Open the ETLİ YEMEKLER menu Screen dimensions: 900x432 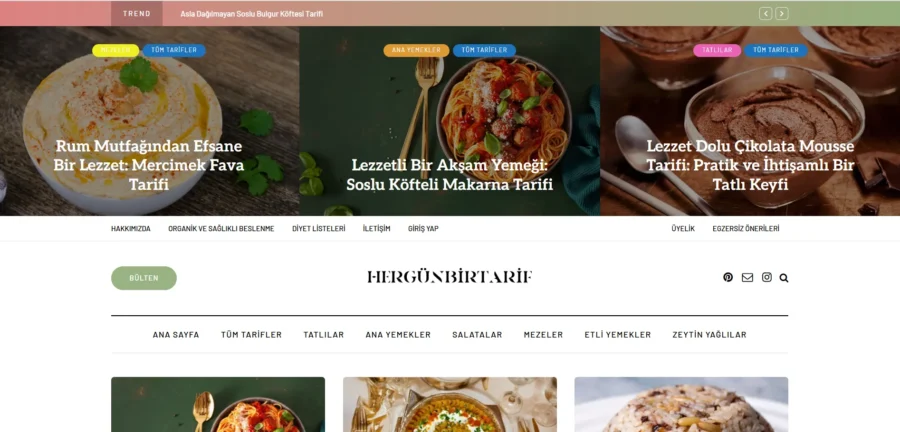click(618, 335)
